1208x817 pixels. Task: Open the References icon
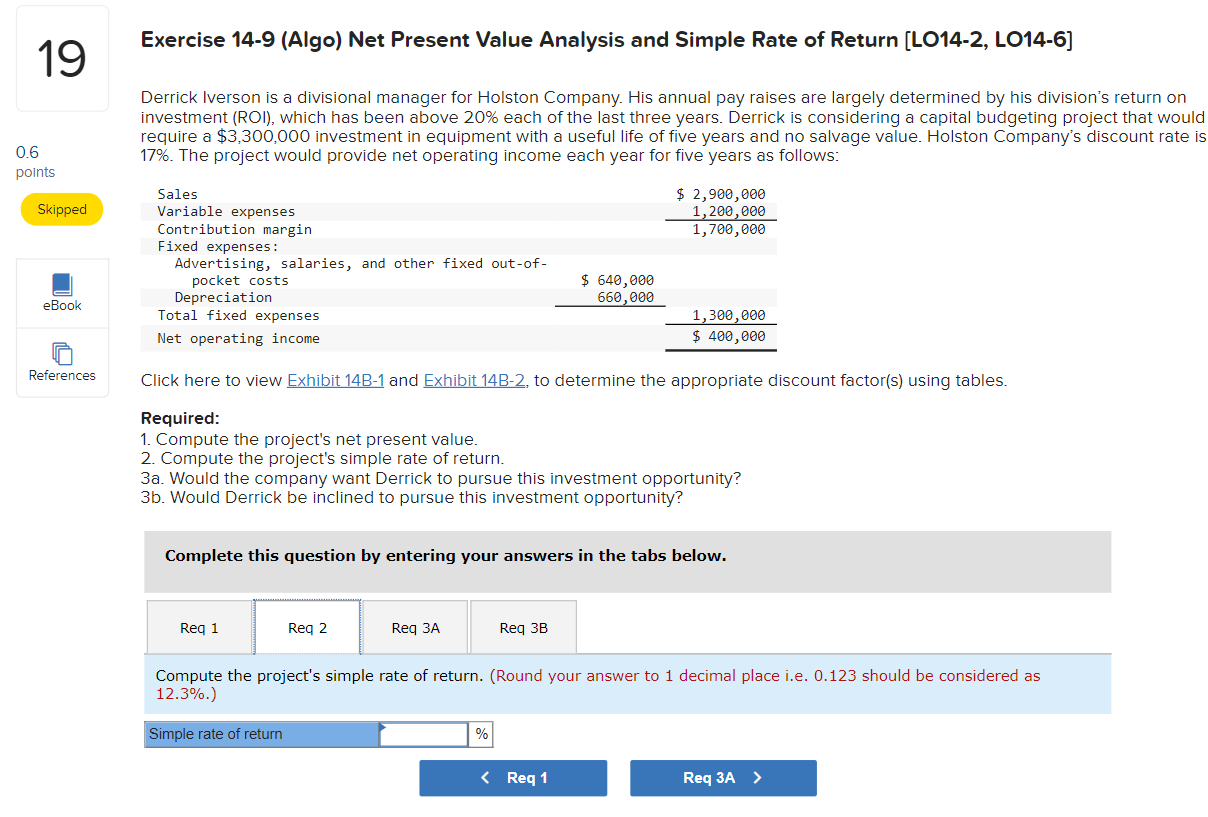(x=62, y=362)
